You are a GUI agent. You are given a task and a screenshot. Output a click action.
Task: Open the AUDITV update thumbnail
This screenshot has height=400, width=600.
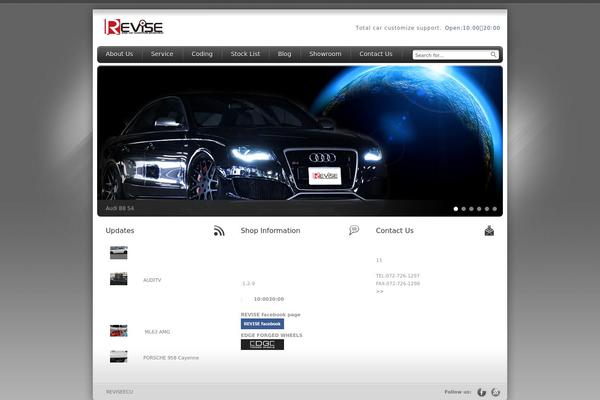pyautogui.click(x=119, y=279)
